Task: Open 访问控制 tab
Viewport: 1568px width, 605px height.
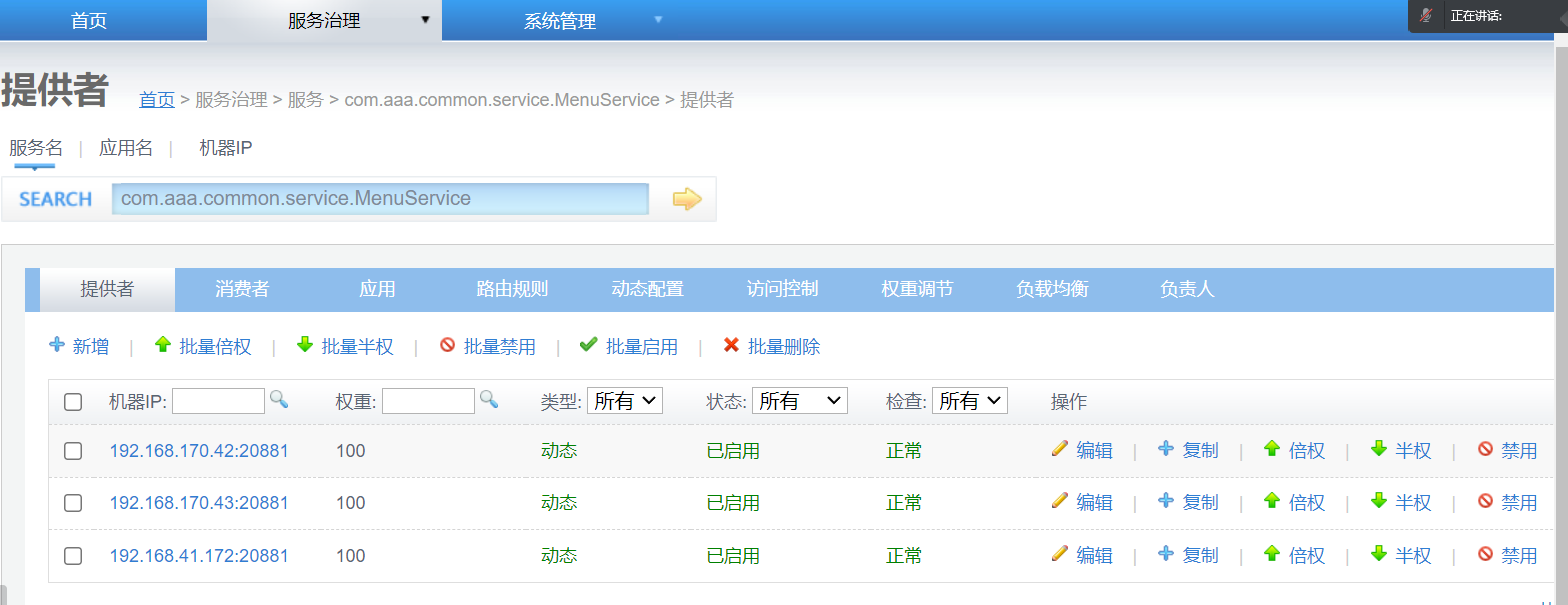Action: (x=782, y=289)
